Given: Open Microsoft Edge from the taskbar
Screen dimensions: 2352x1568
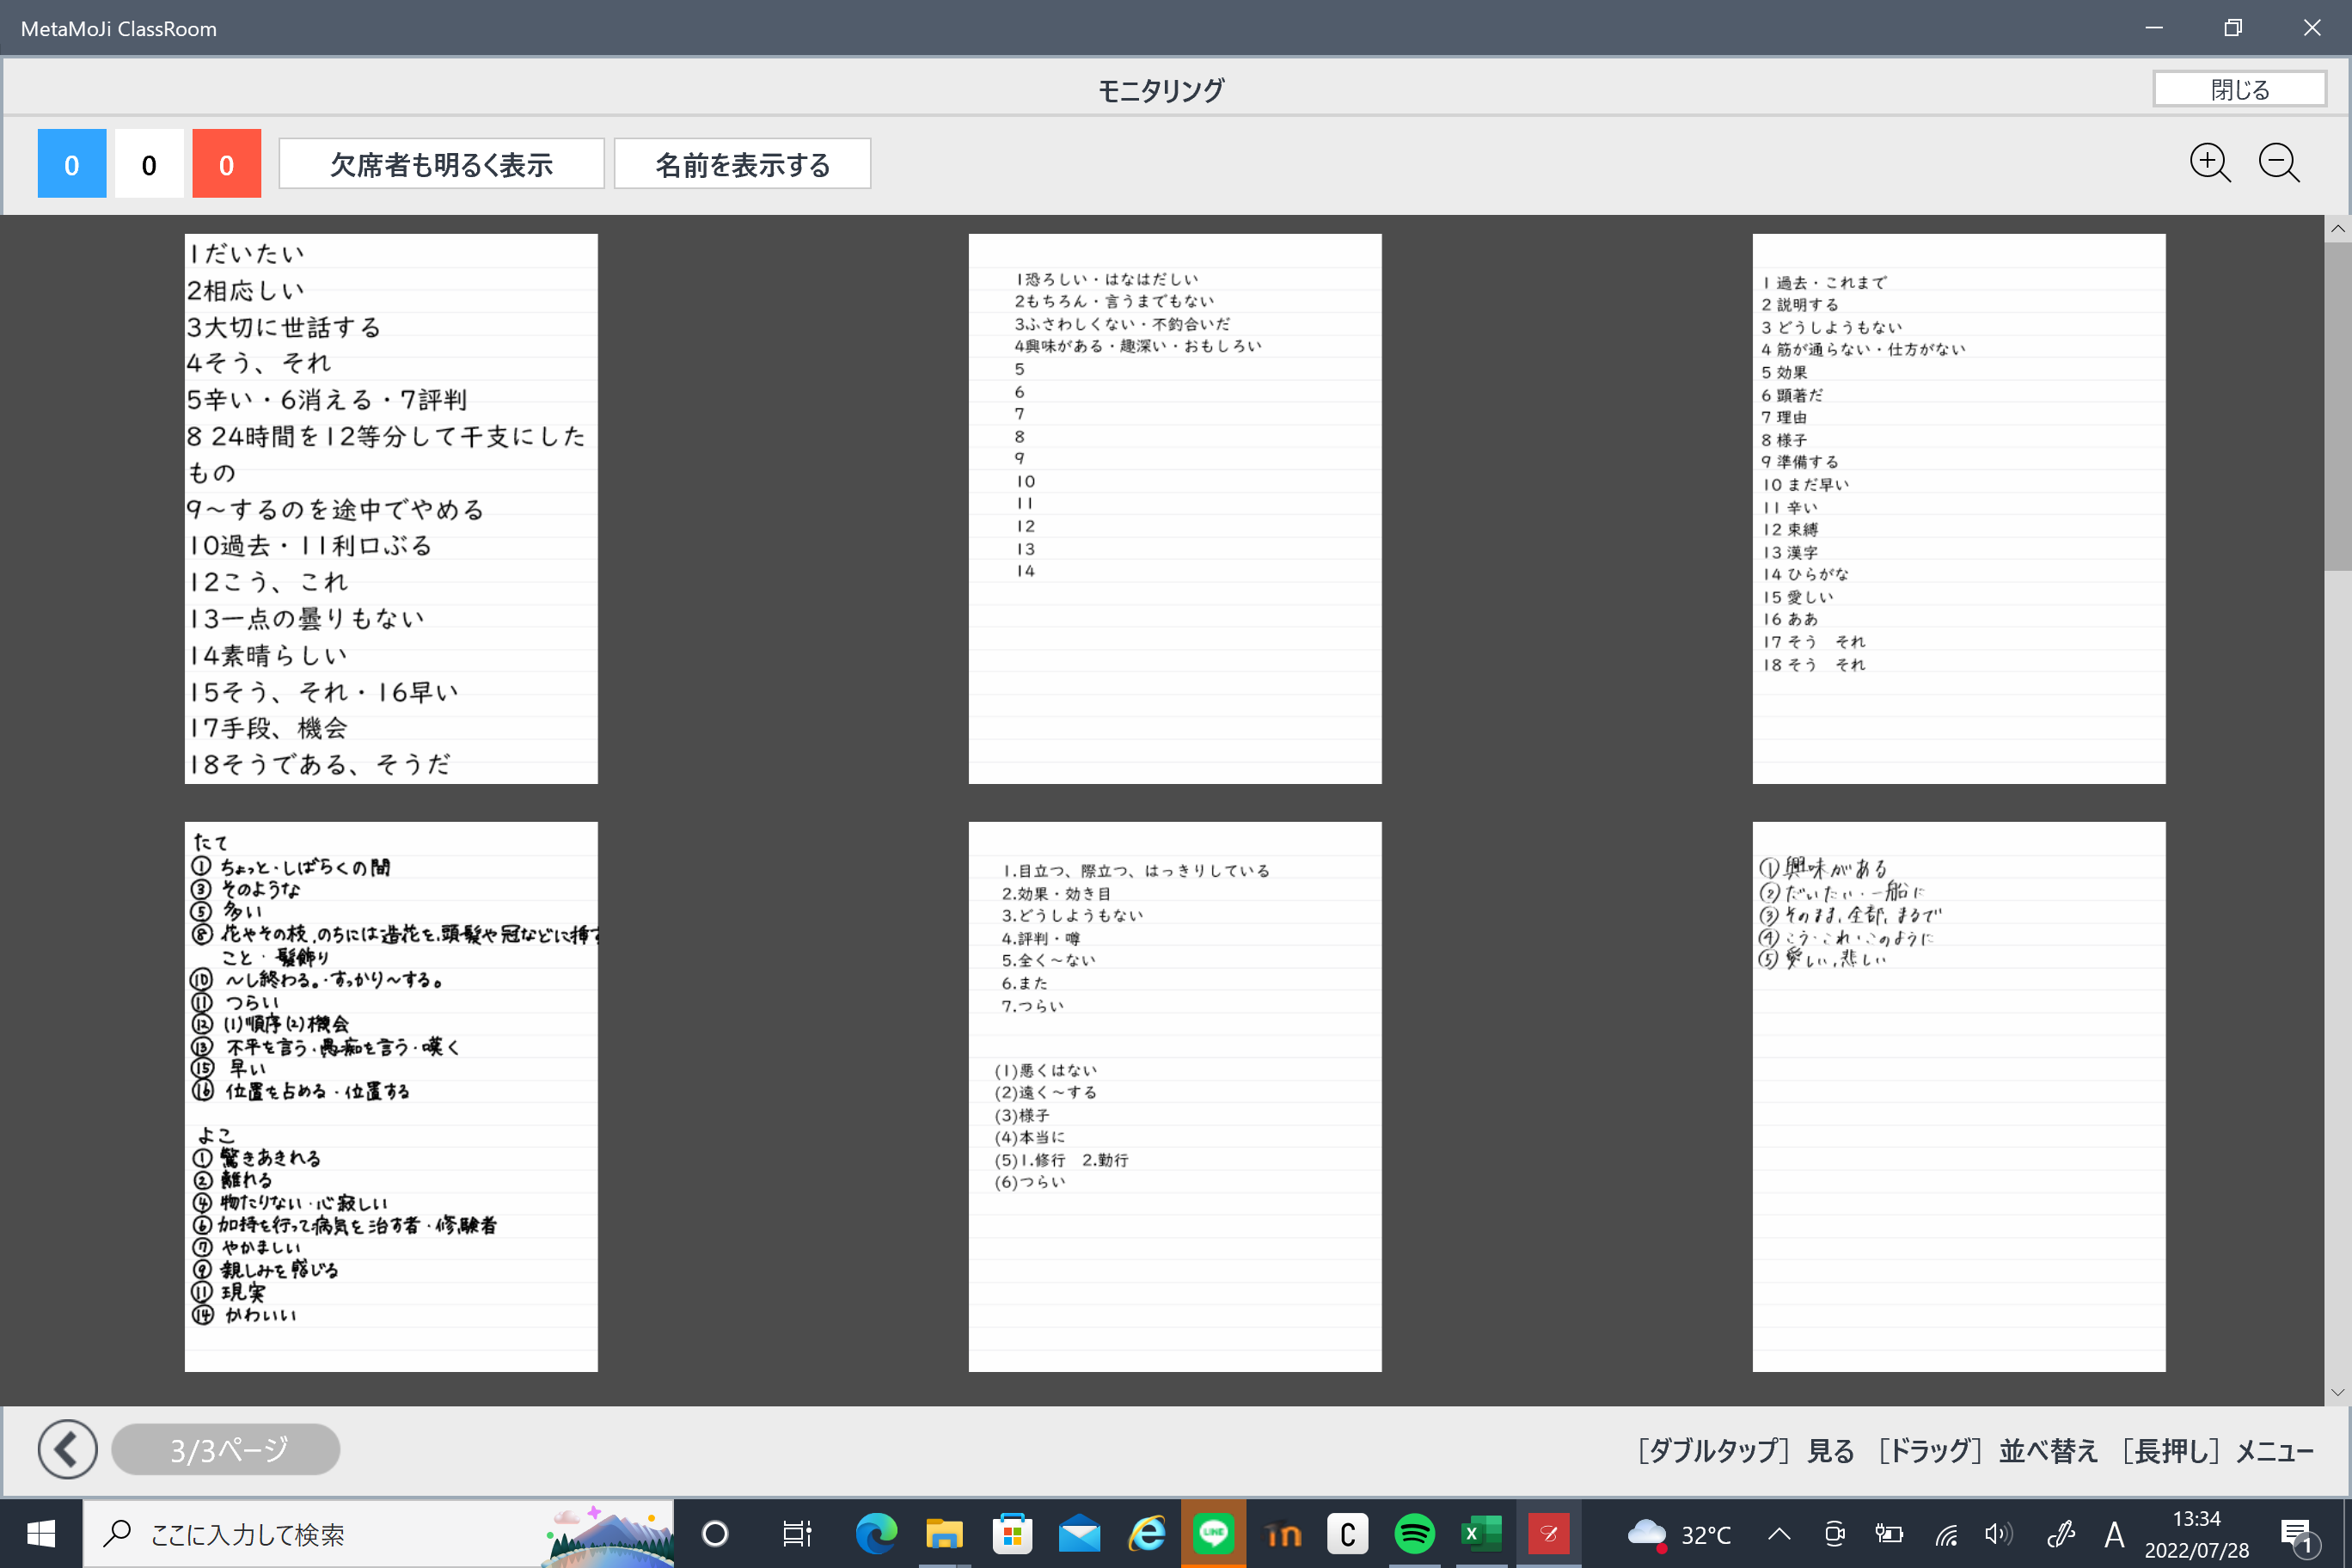Looking at the screenshot, I should (x=876, y=1533).
